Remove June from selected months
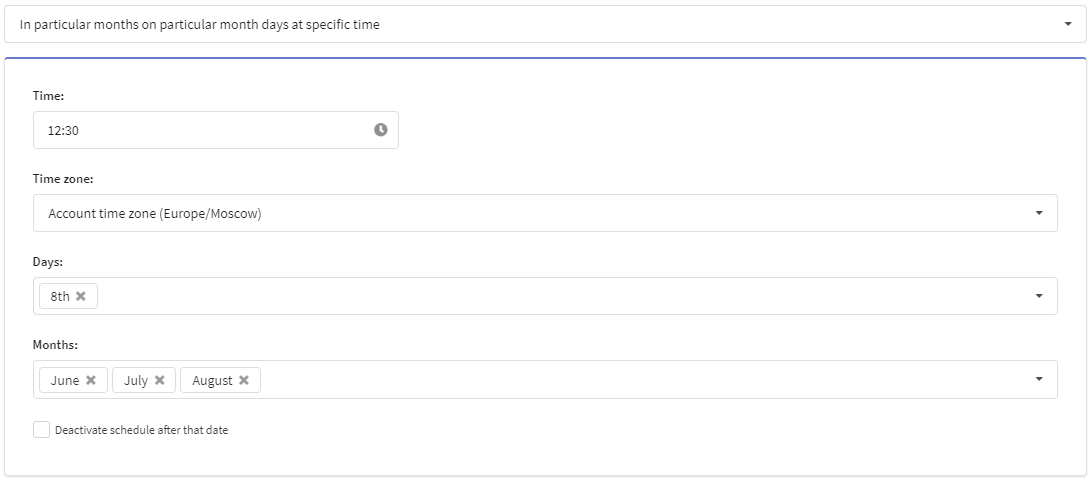 click(90, 380)
